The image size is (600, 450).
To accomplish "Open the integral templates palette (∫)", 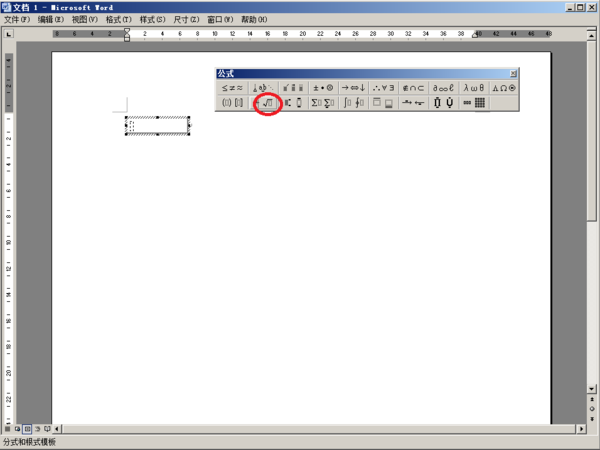I will [354, 103].
